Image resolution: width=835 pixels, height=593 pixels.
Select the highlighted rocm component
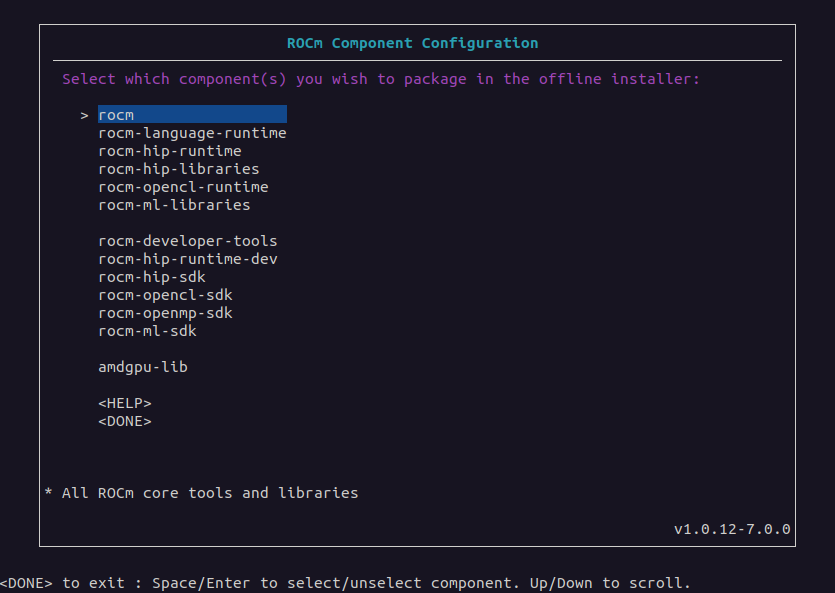[x=192, y=114]
